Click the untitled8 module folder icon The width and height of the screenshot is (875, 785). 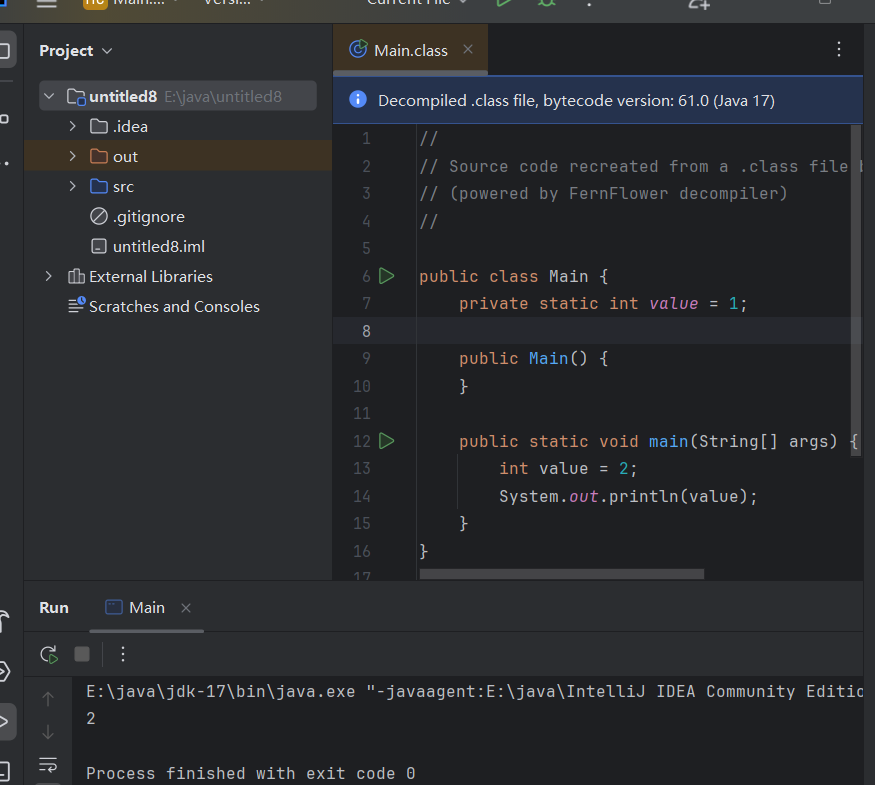coord(76,97)
